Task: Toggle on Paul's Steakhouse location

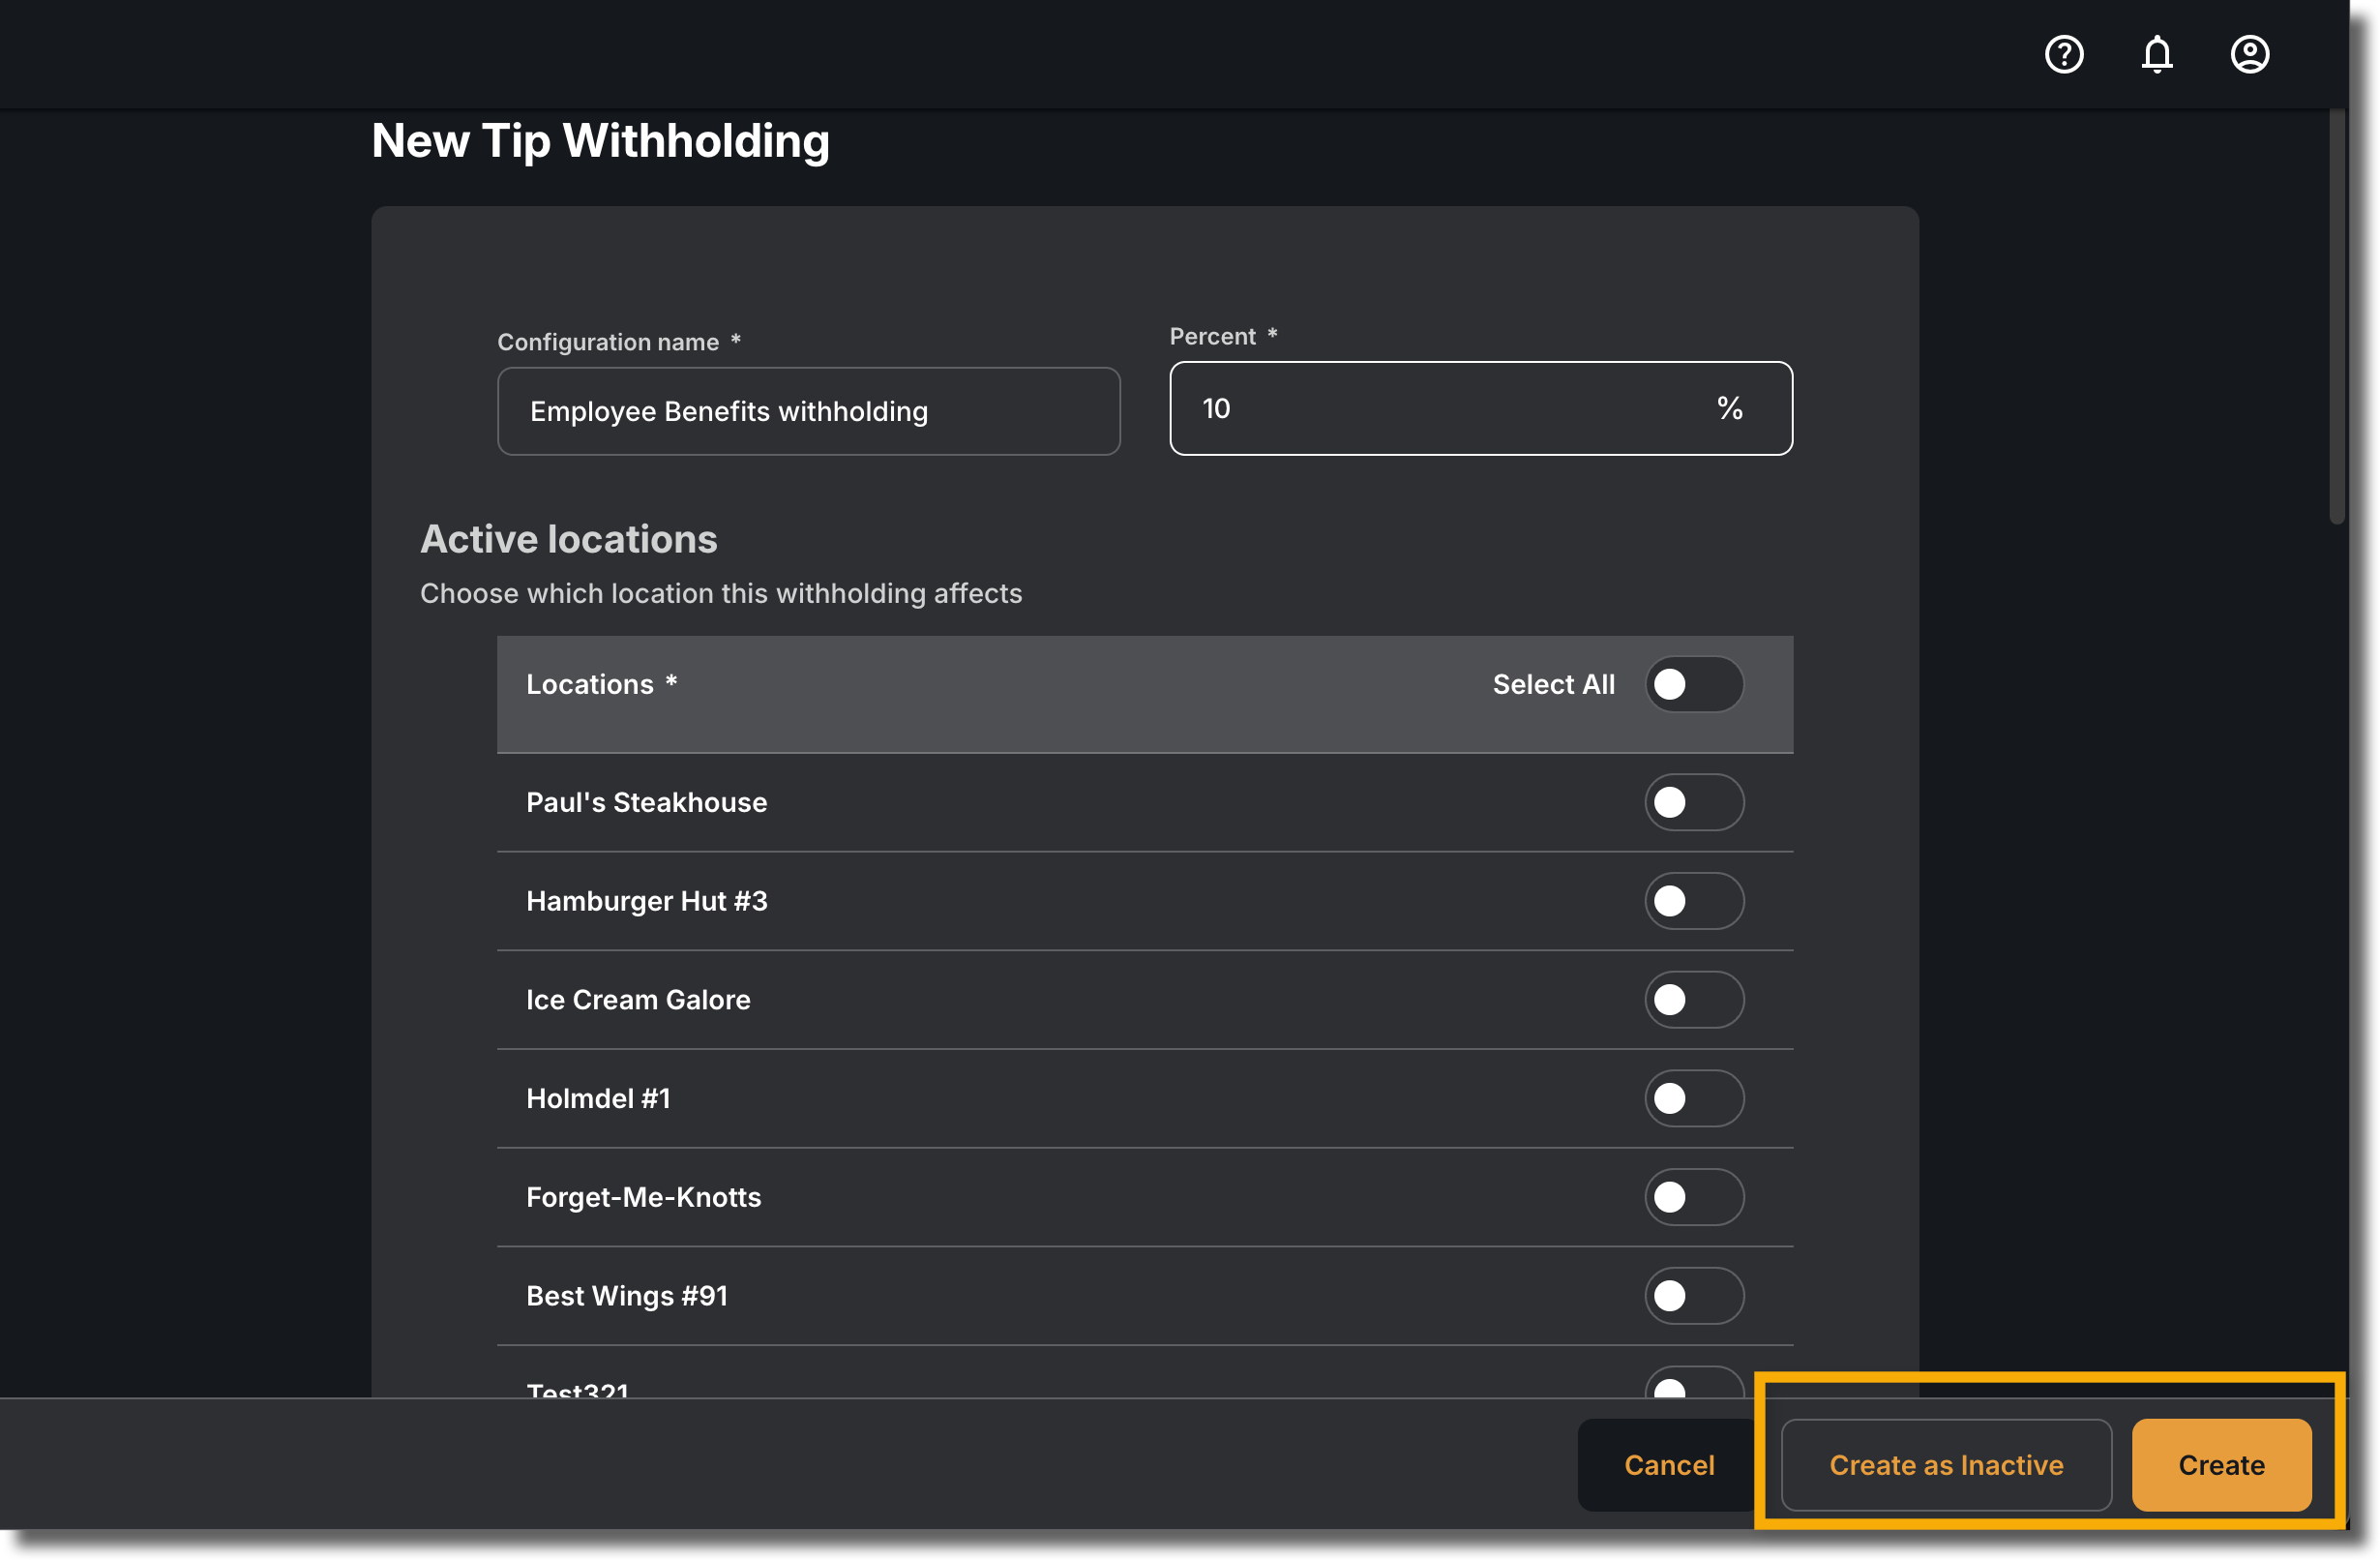Action: [x=1694, y=802]
